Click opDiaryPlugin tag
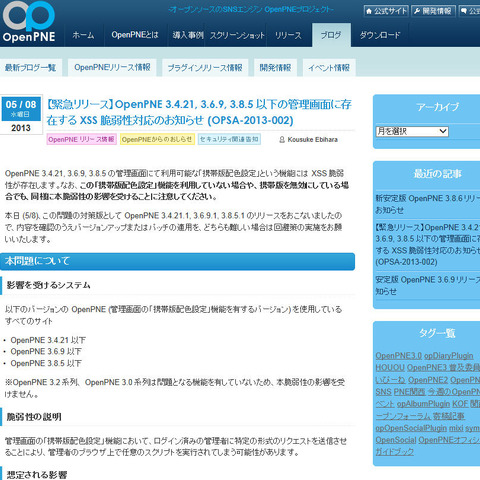480x480 pixels. (x=449, y=356)
